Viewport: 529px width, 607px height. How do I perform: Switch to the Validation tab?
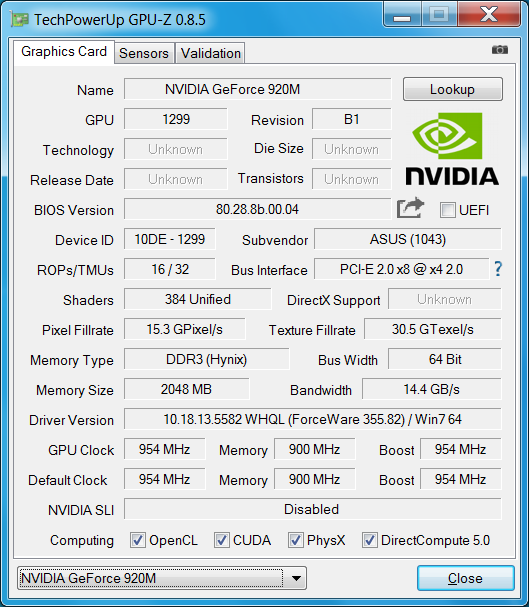coord(211,53)
